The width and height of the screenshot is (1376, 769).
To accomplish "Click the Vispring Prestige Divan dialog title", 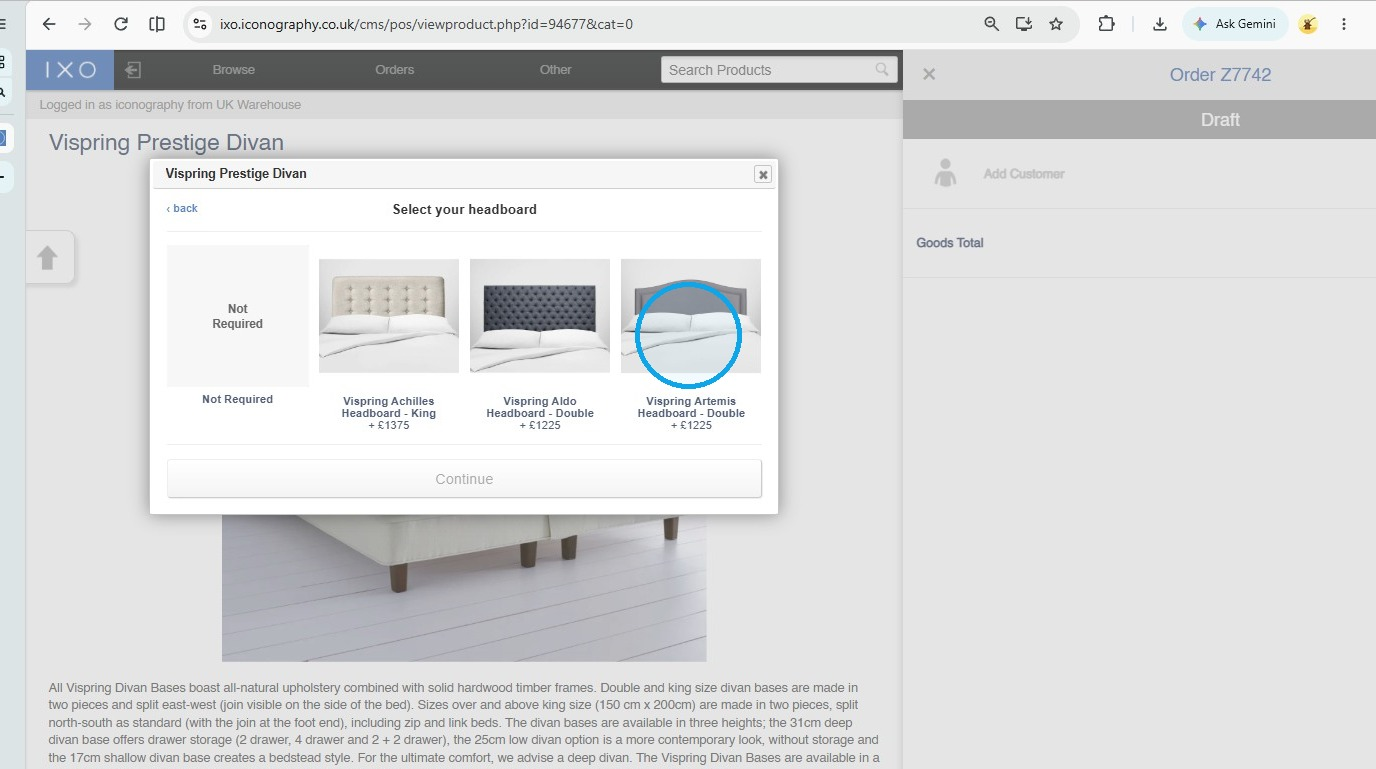I will [x=236, y=173].
